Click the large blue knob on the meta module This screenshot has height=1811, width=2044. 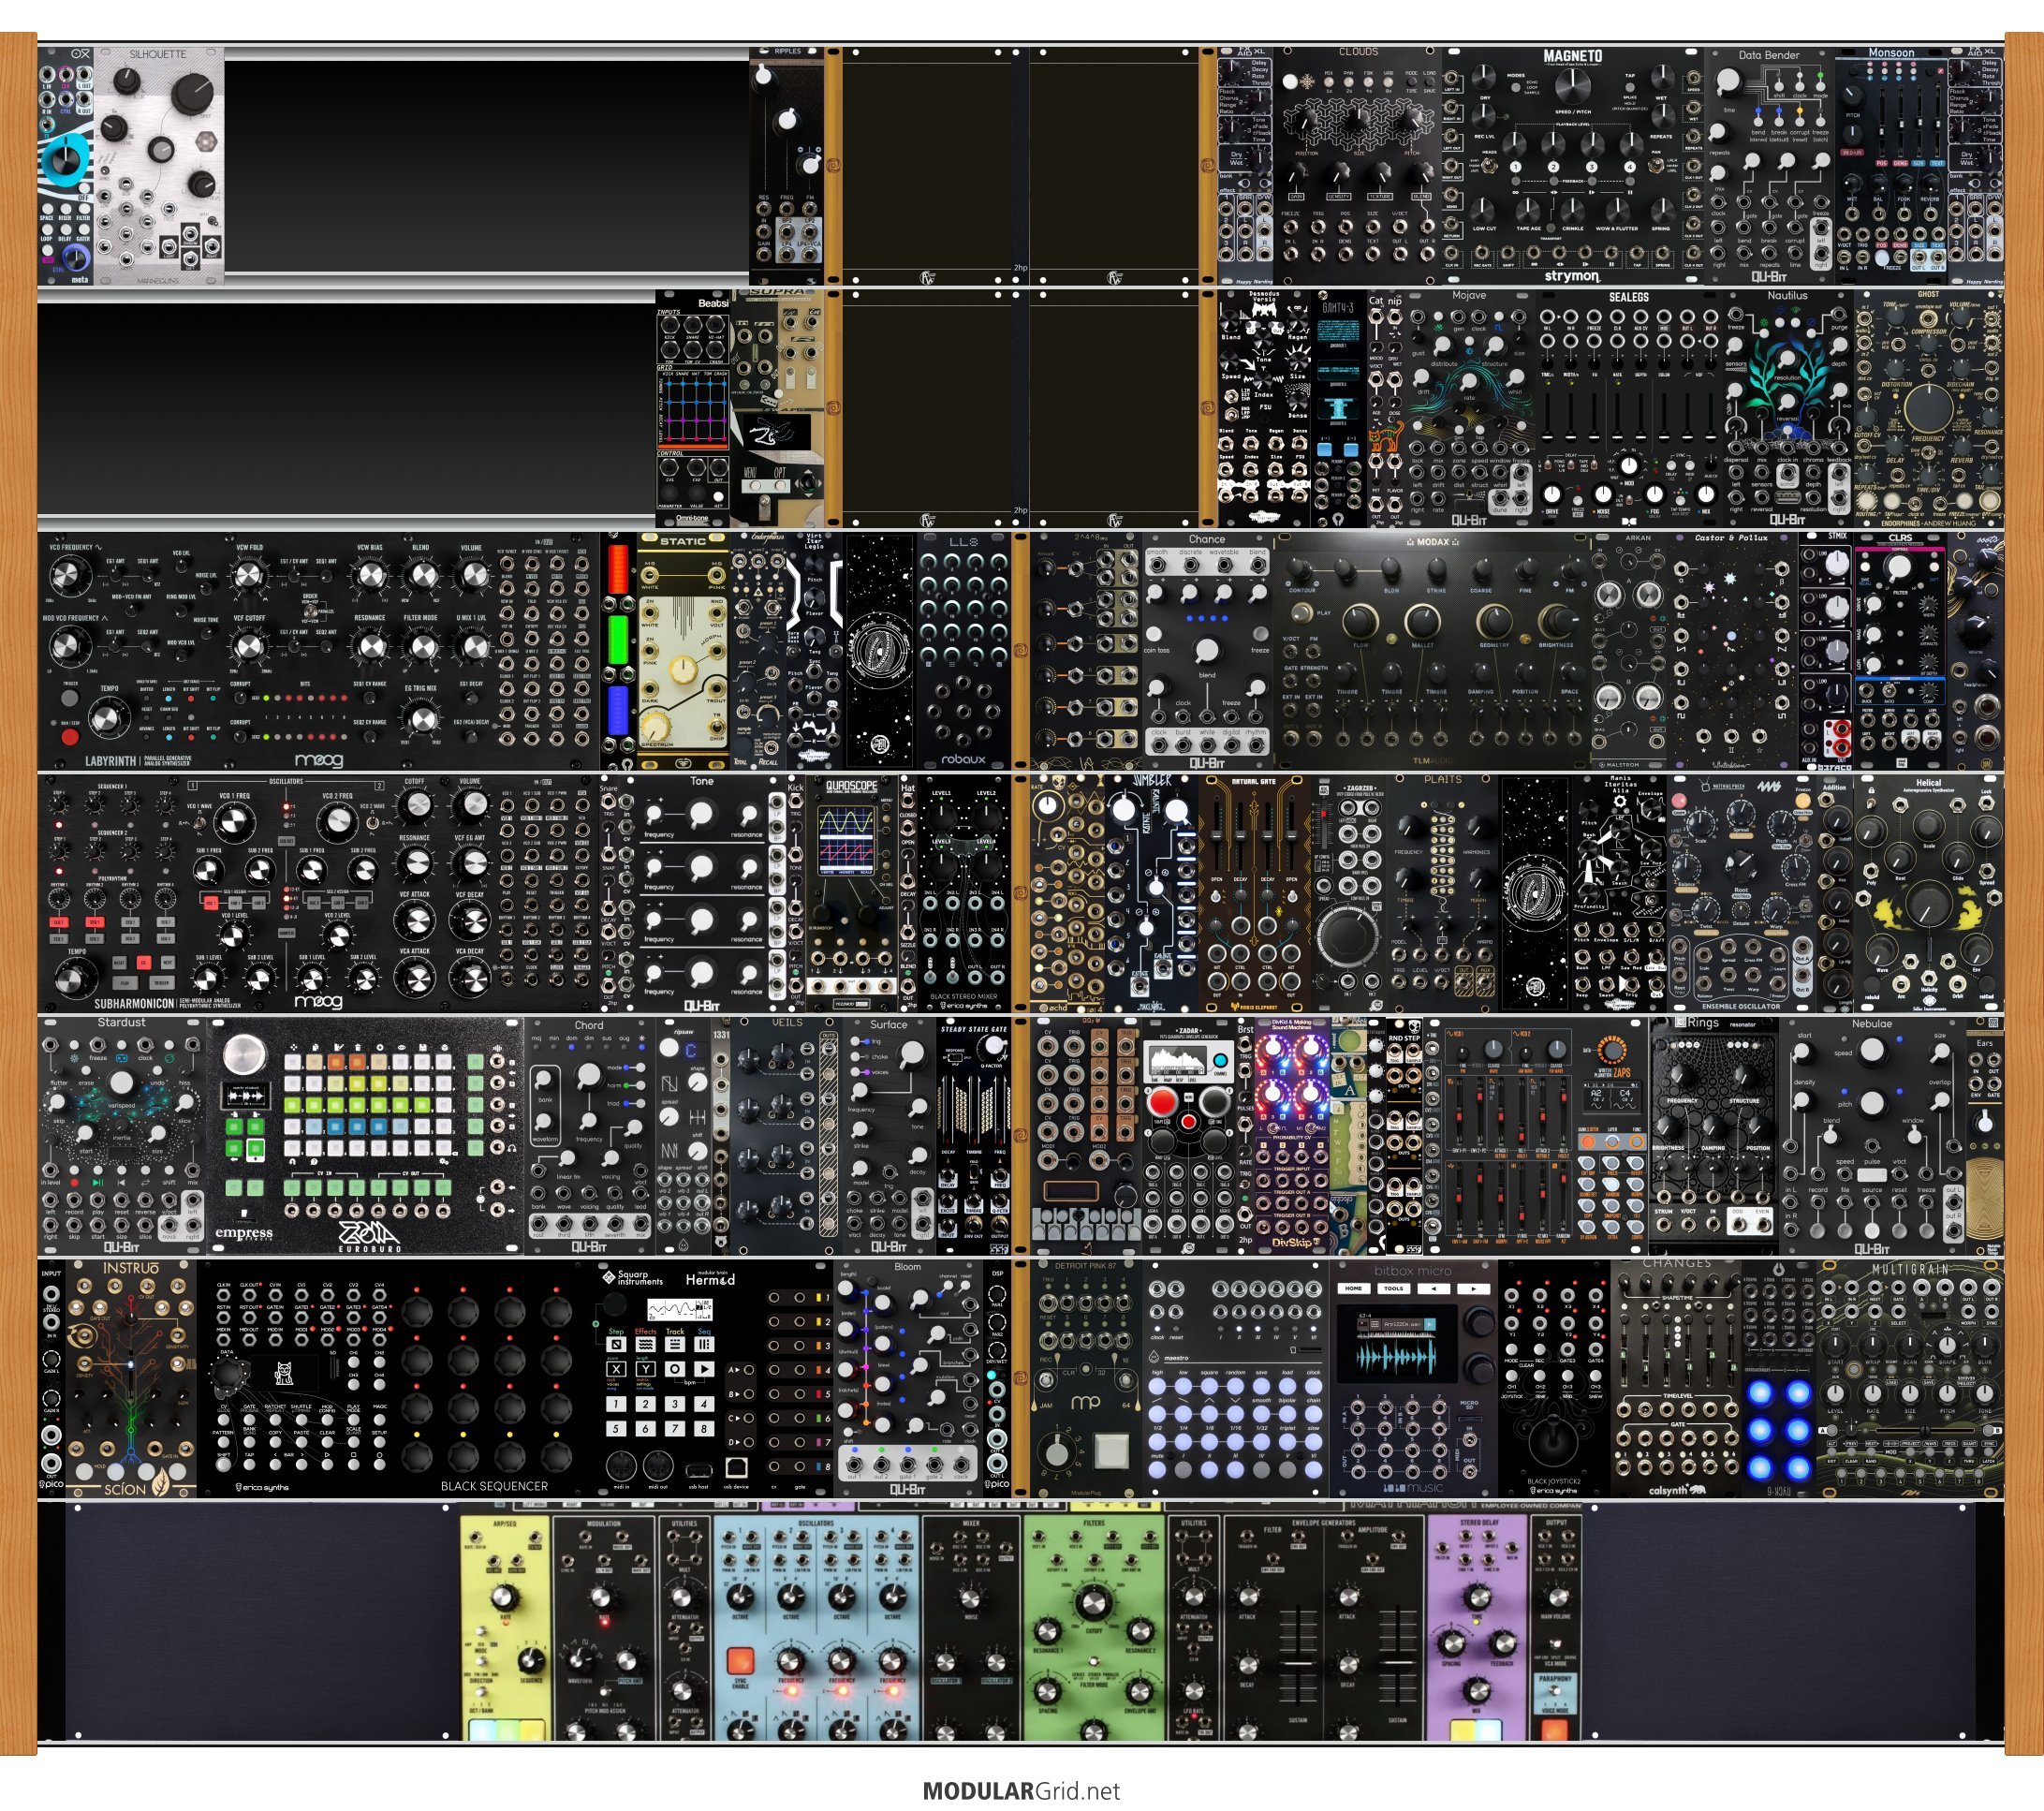(x=65, y=161)
